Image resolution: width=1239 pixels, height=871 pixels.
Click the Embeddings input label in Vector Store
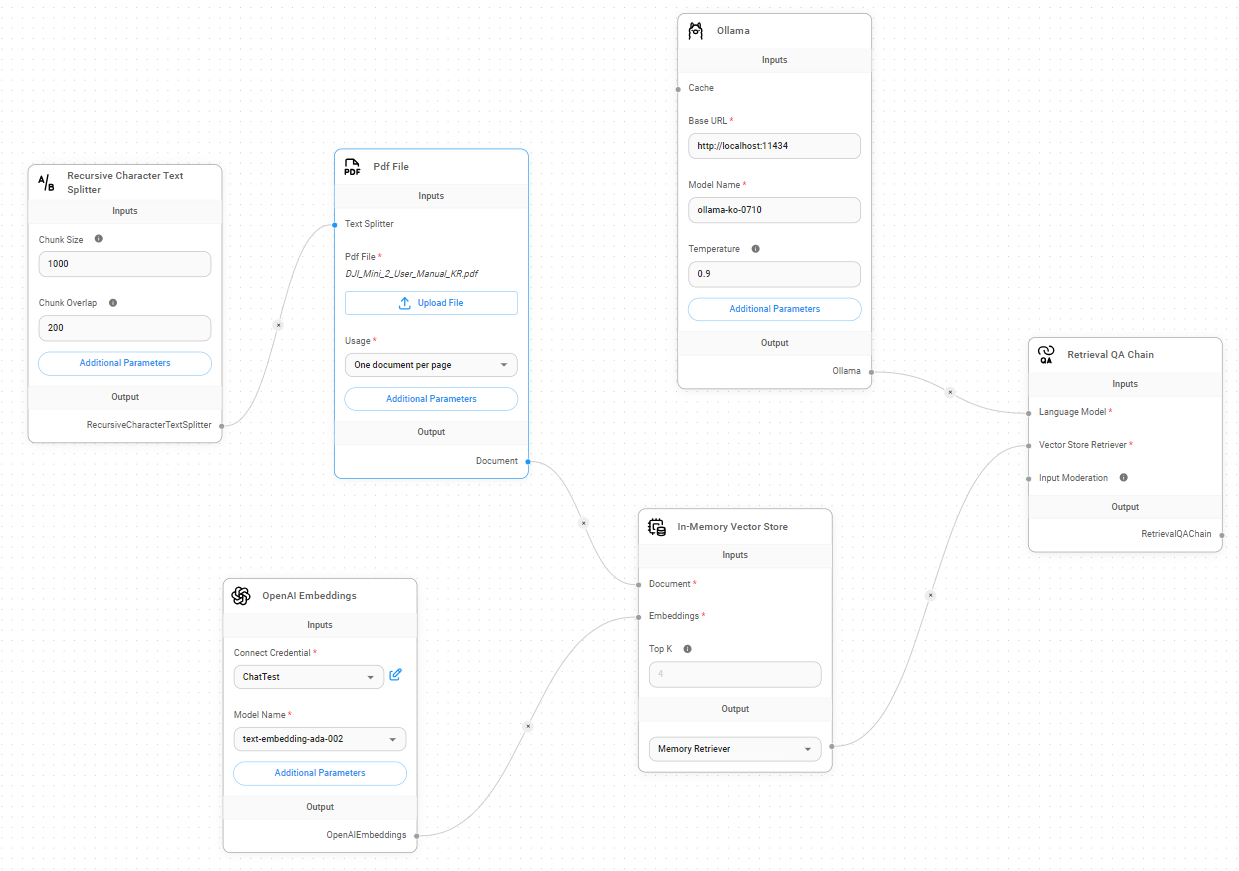tap(674, 616)
